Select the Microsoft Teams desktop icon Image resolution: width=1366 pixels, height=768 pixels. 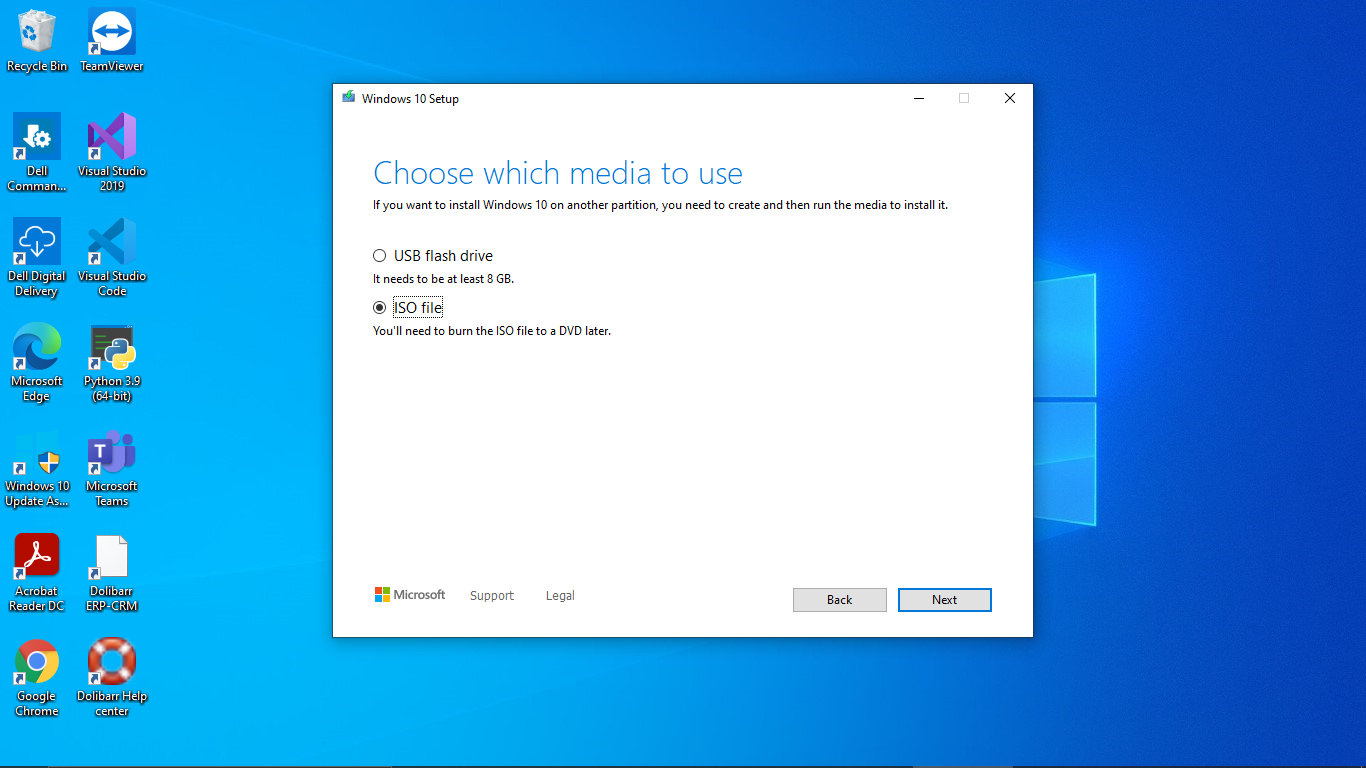coord(112,467)
